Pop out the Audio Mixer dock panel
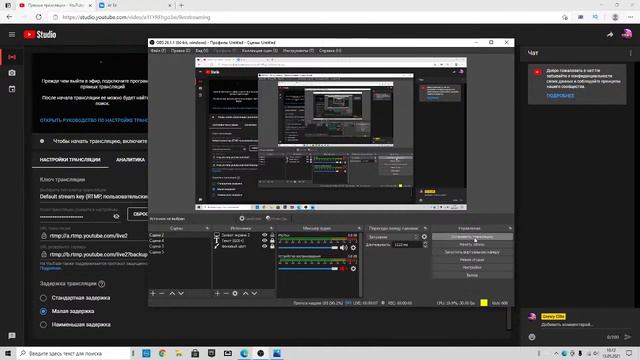Image resolution: width=640 pixels, height=360 pixels. (359, 228)
